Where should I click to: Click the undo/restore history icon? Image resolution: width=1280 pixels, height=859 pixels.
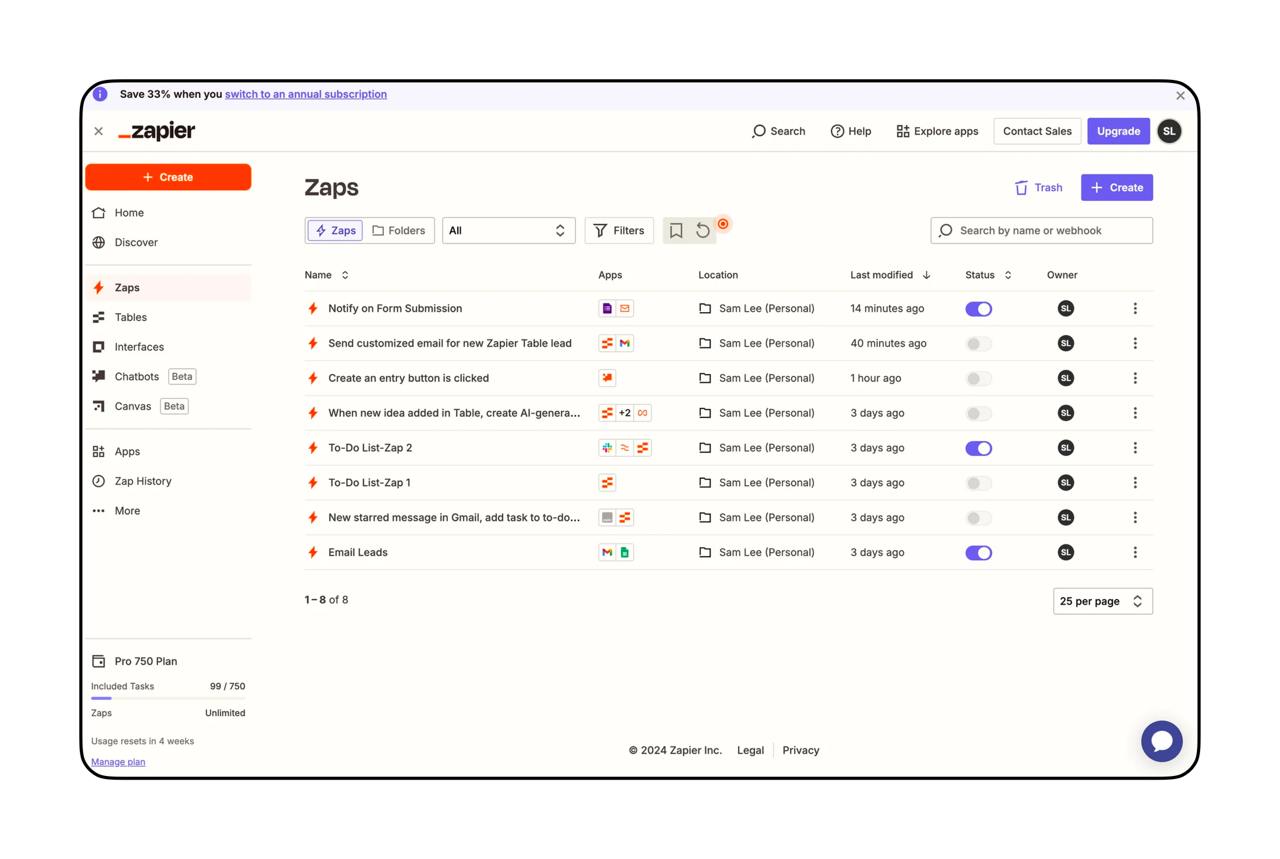pyautogui.click(x=703, y=231)
